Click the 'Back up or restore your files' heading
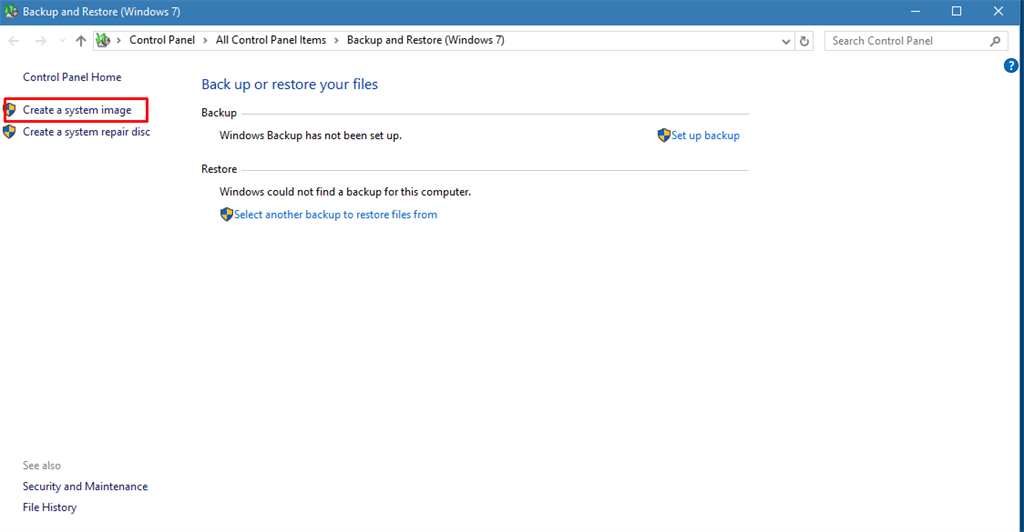This screenshot has width=1024, height=532. click(289, 84)
